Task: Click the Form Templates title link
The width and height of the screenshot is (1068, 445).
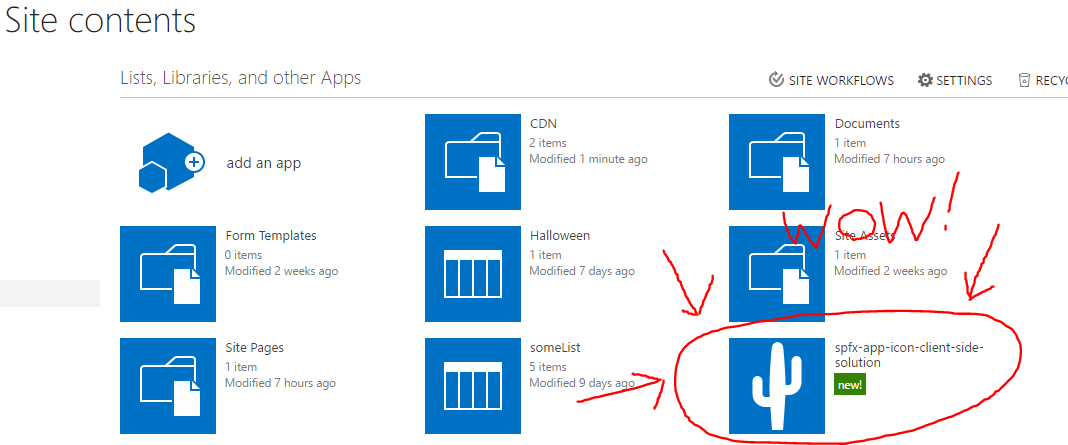Action: click(x=270, y=236)
